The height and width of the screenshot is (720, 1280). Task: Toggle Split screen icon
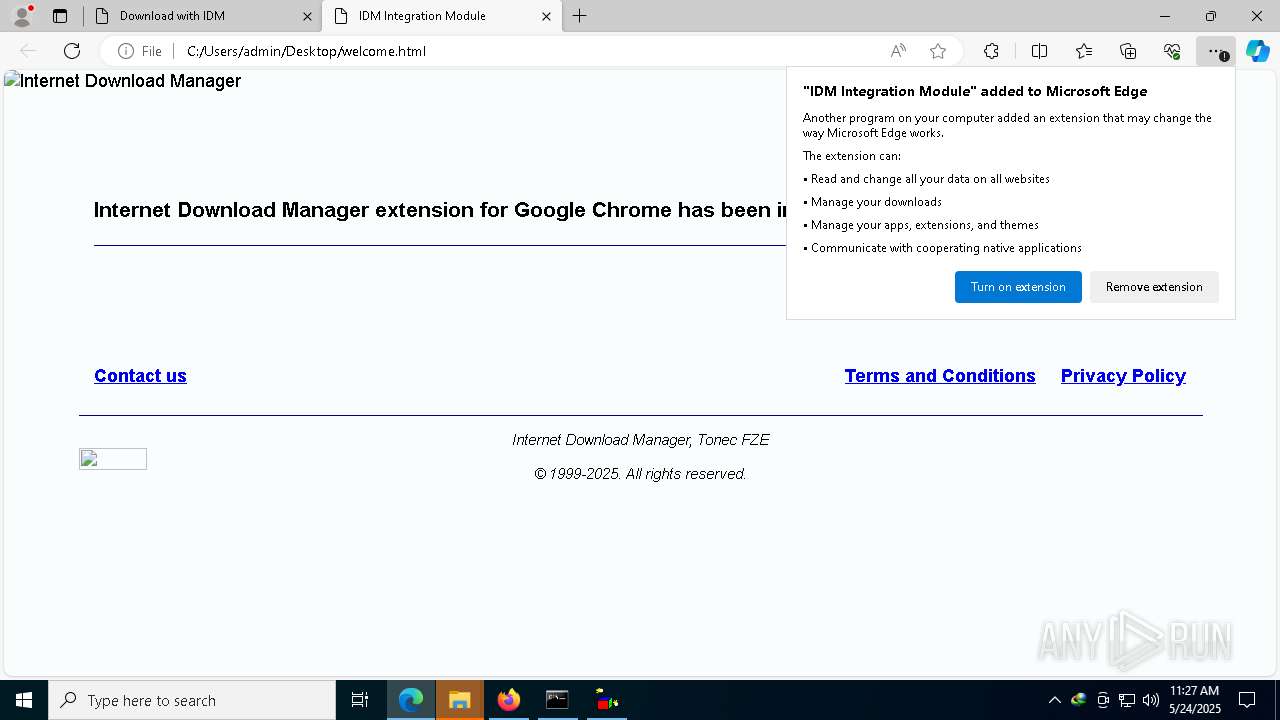1039,51
